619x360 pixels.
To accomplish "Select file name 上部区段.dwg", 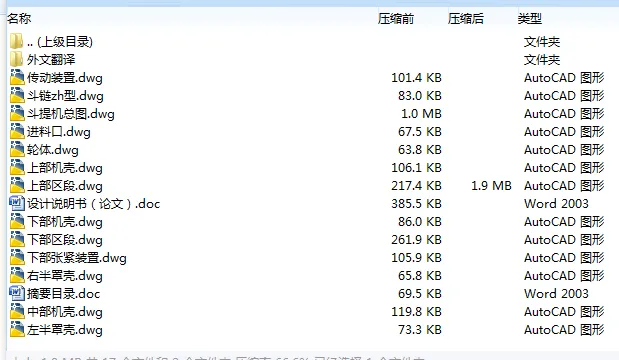I will (x=65, y=186).
